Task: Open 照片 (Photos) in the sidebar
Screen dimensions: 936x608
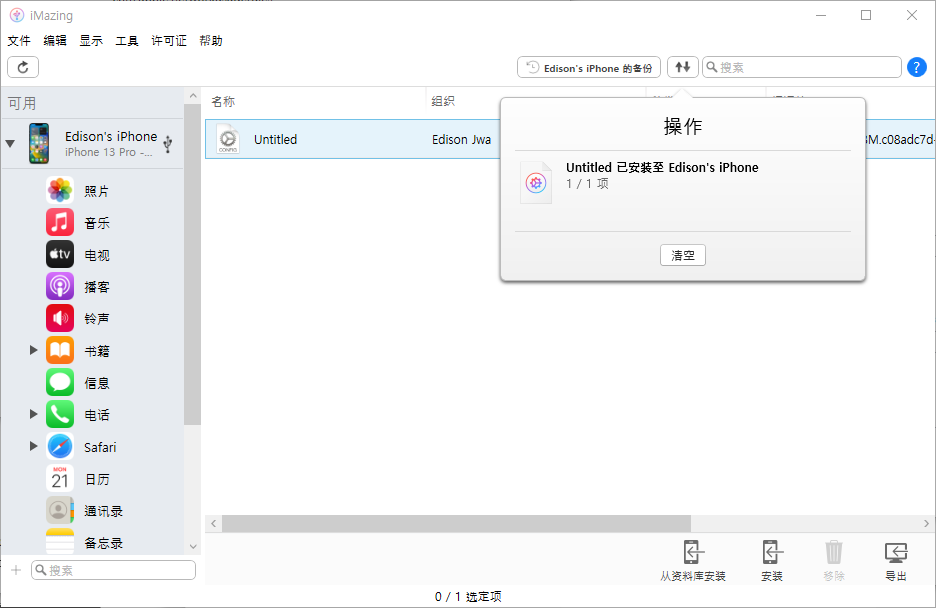Action: click(x=96, y=191)
